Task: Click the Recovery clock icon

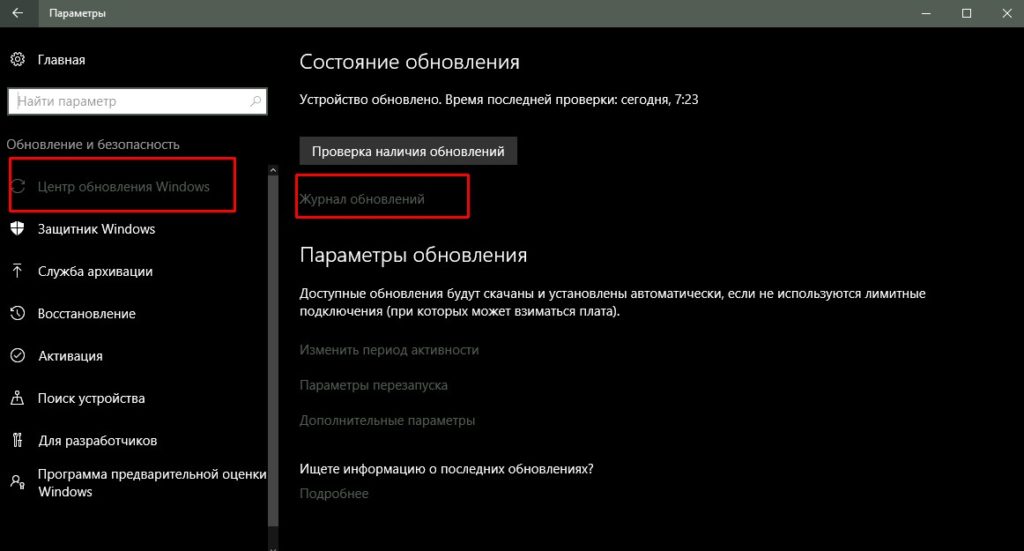Action: [17, 314]
